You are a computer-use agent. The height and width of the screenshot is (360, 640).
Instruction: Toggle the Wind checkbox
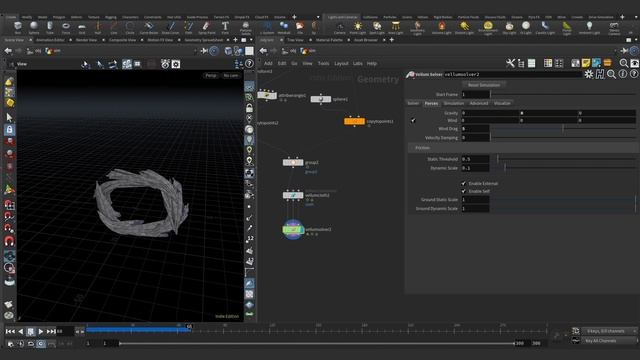click(413, 120)
